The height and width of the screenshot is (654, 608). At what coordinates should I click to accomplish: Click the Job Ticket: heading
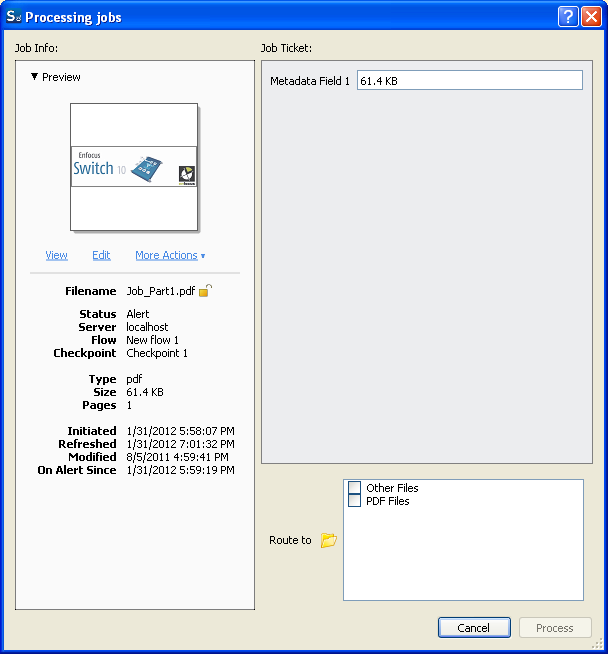(286, 48)
